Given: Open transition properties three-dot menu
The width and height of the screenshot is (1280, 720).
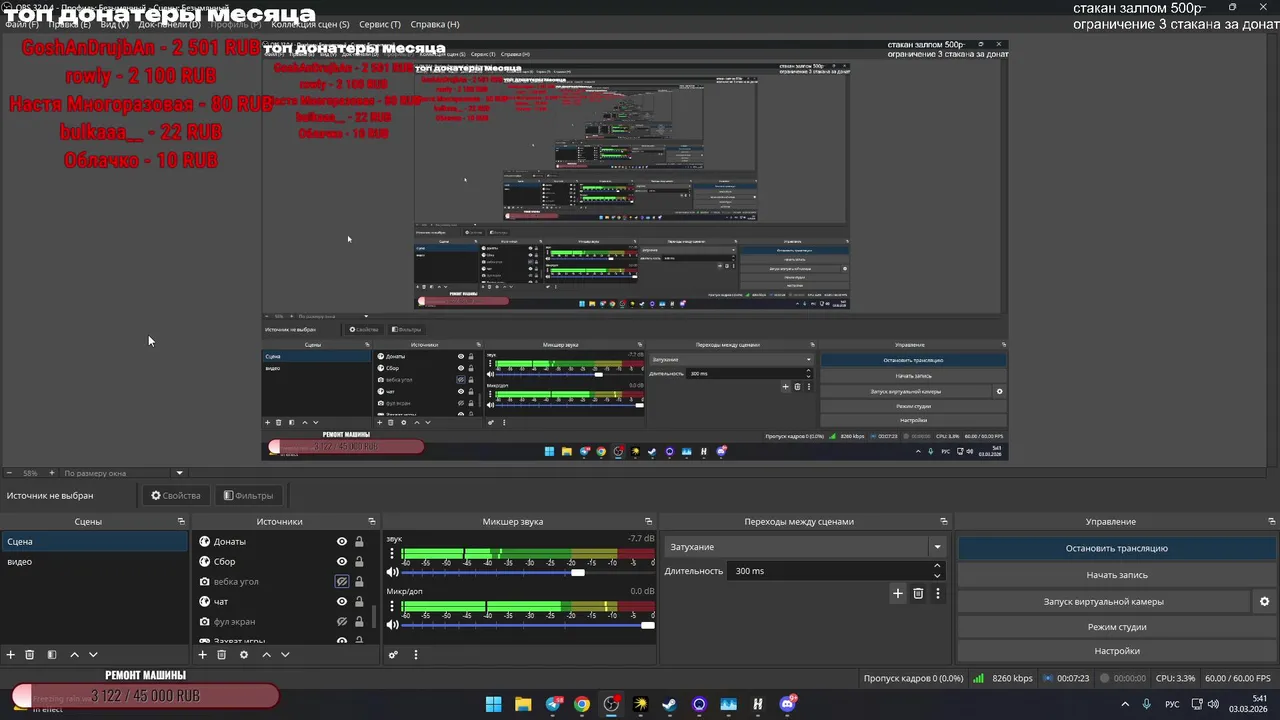Looking at the screenshot, I should [x=938, y=593].
